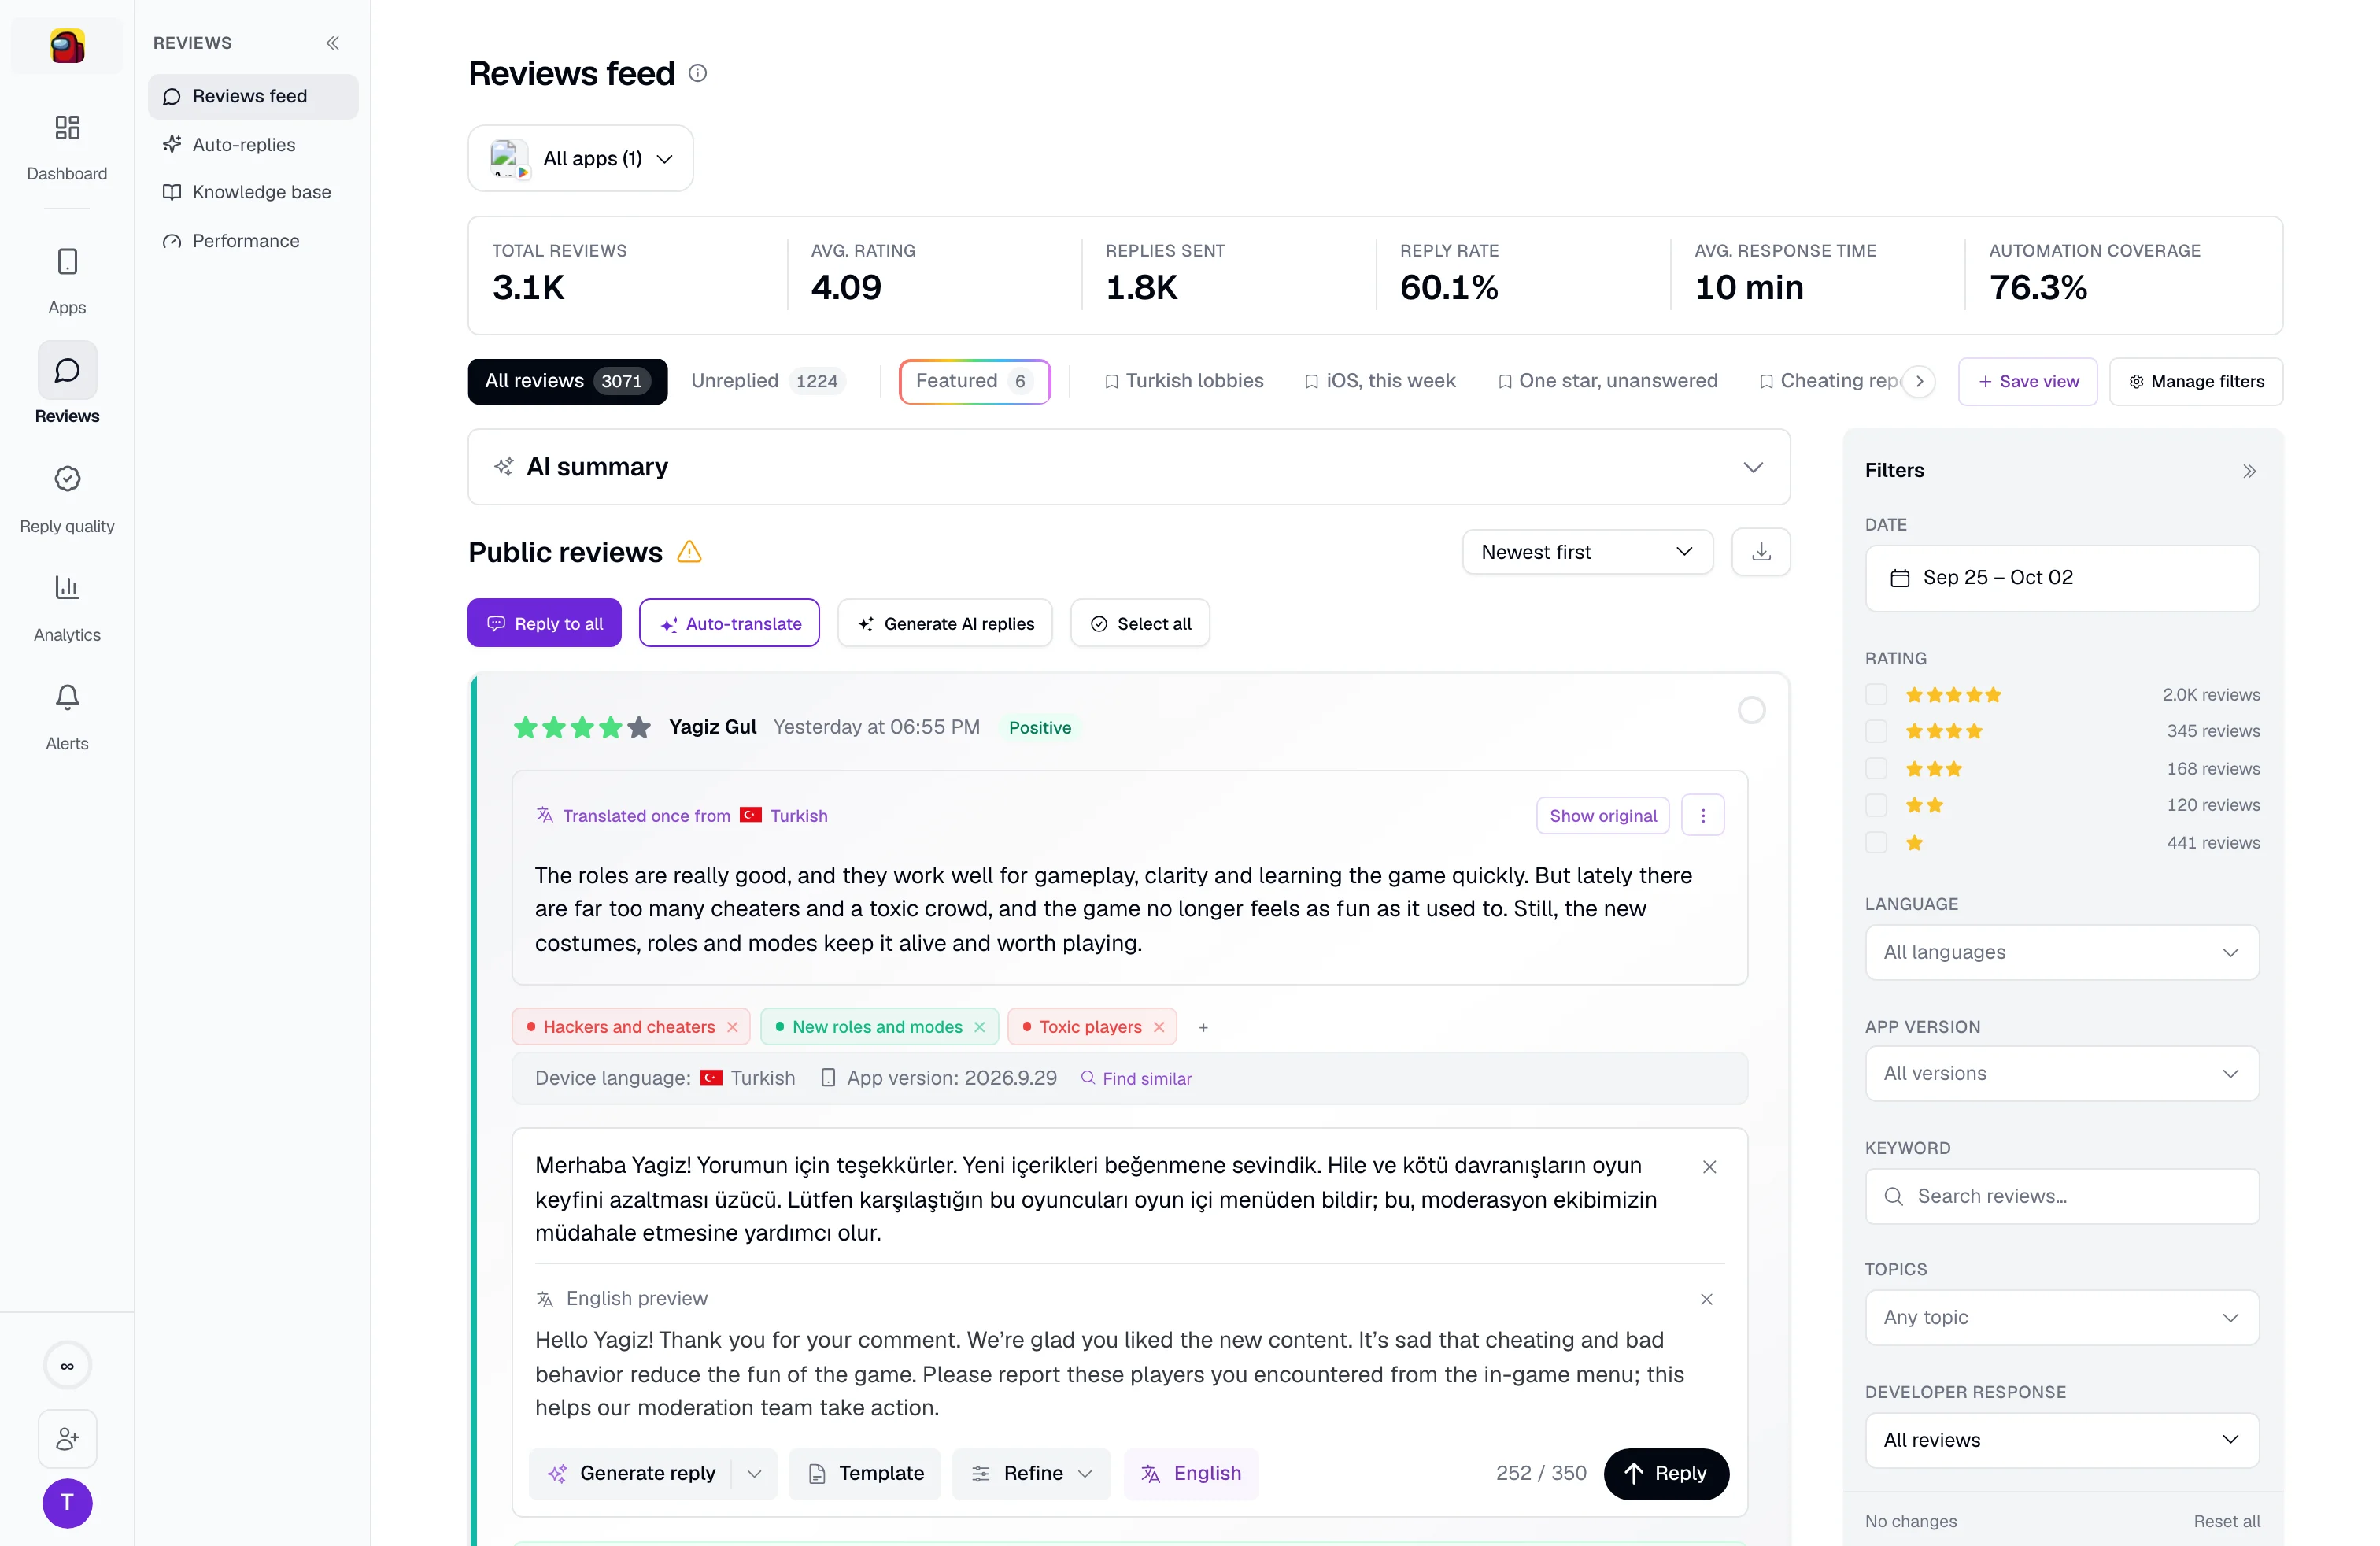Viewport: 2380px width, 1546px height.
Task: Open the Refine dropdown
Action: 1031,1474
